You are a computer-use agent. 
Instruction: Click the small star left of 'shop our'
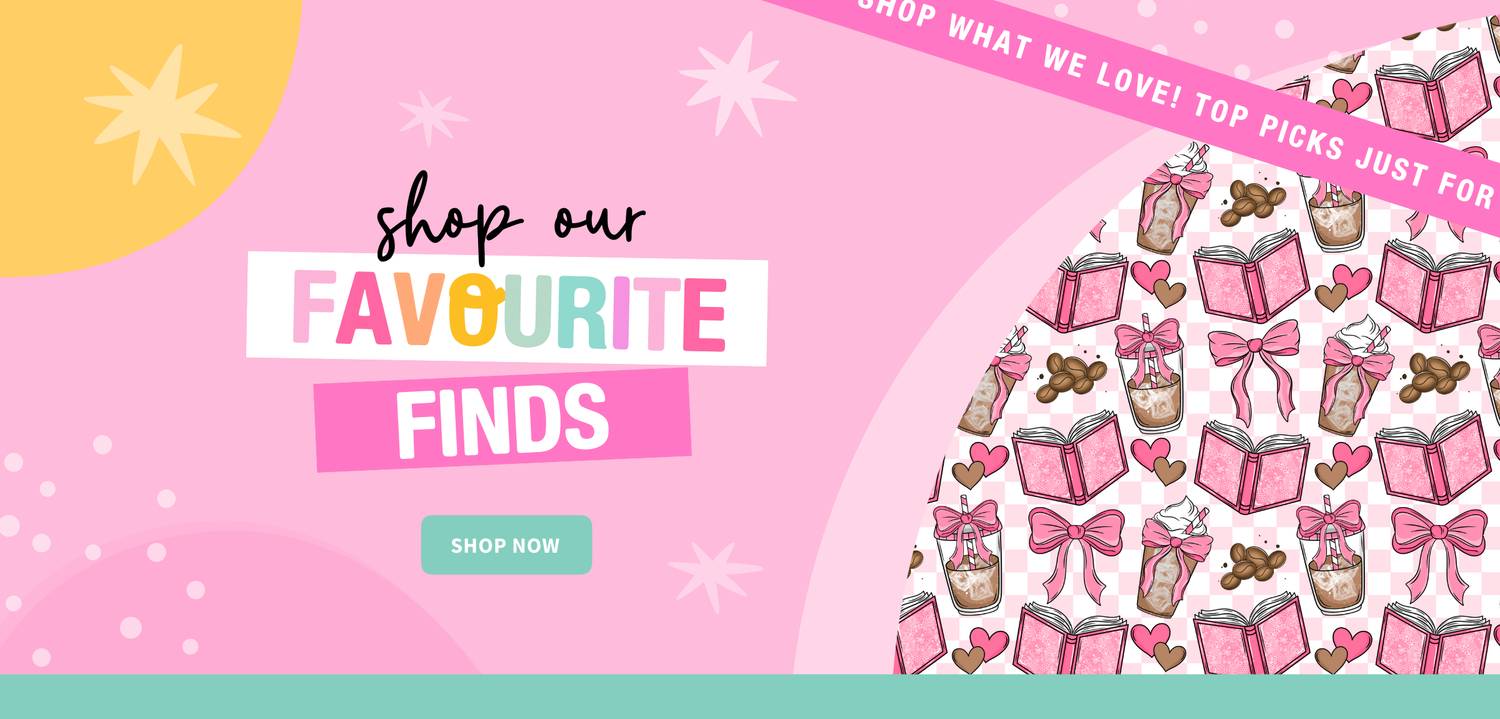pos(432,117)
